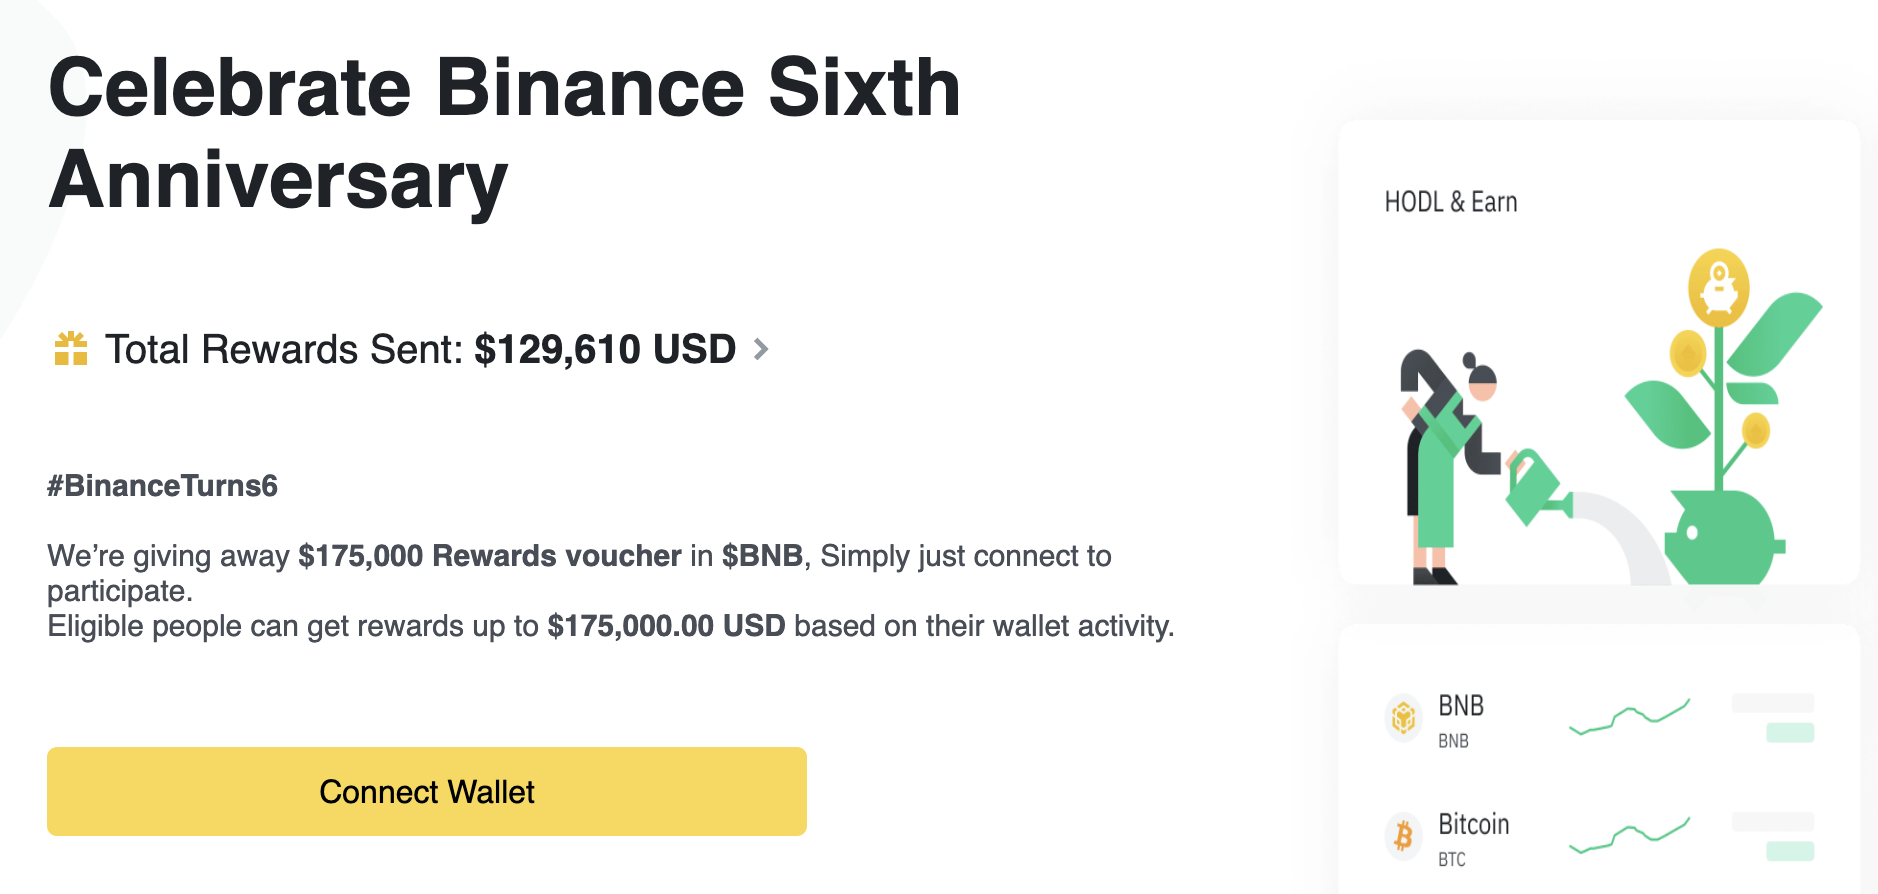Select the Bitcoin price trend chart
Viewport: 1878px width, 894px height.
click(1629, 834)
